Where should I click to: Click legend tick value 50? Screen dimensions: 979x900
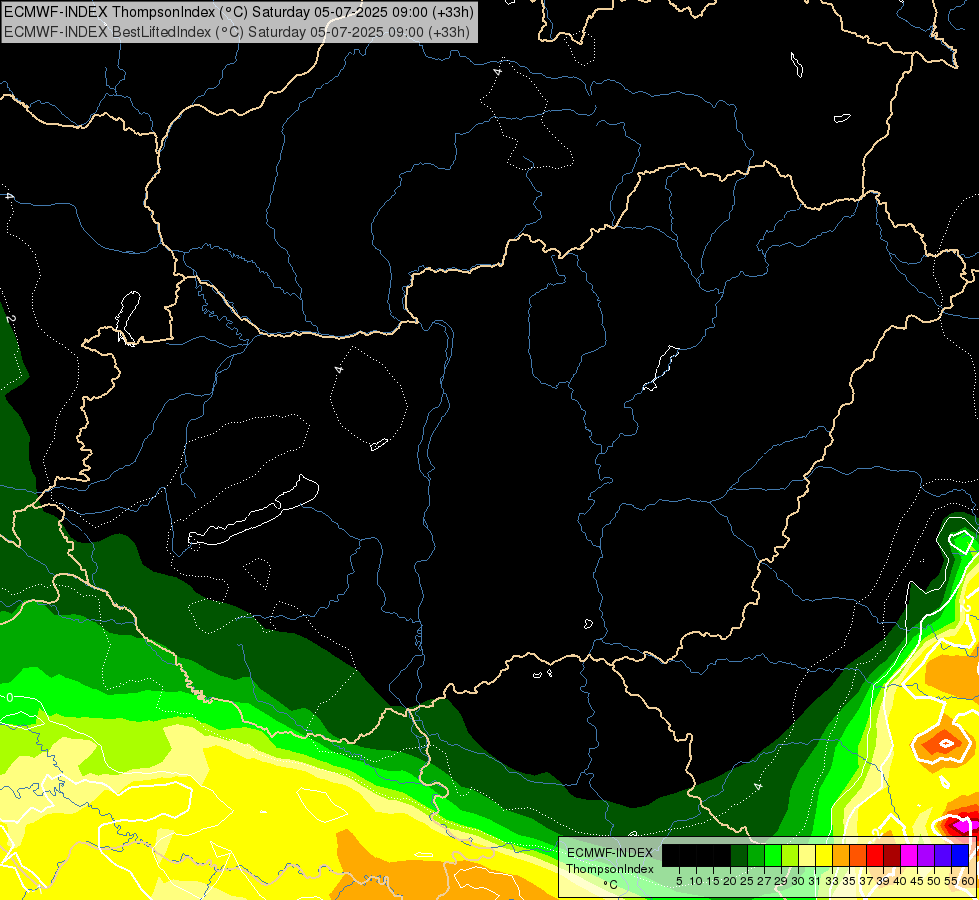click(x=934, y=881)
